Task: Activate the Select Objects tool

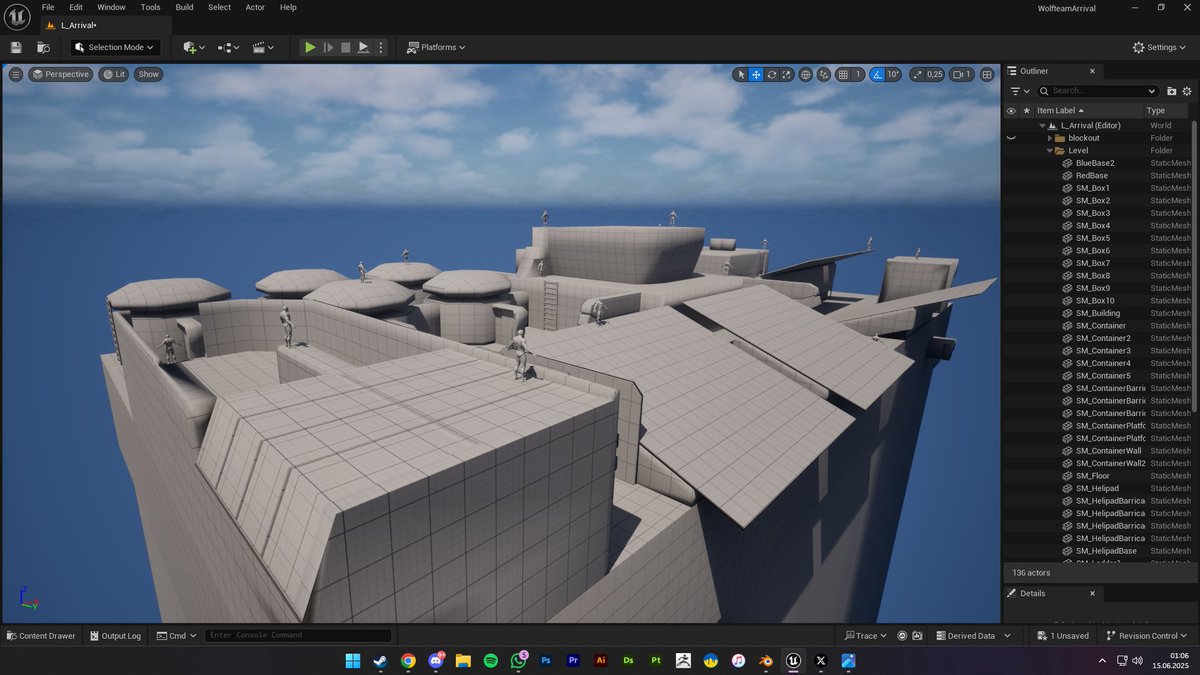Action: [x=740, y=74]
